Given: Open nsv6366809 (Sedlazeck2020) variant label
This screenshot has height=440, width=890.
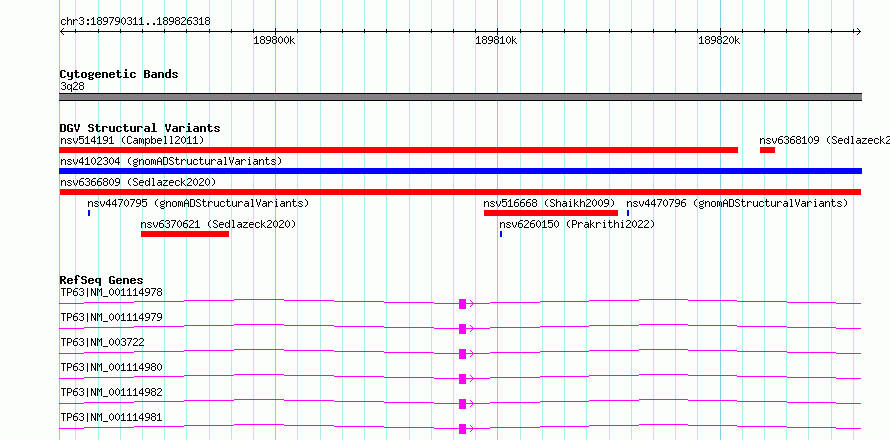Looking at the screenshot, I should [138, 182].
